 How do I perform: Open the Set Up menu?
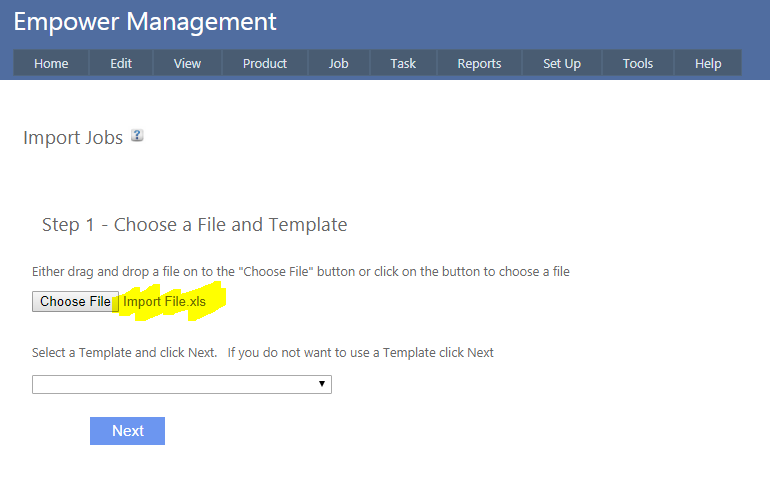tap(562, 63)
